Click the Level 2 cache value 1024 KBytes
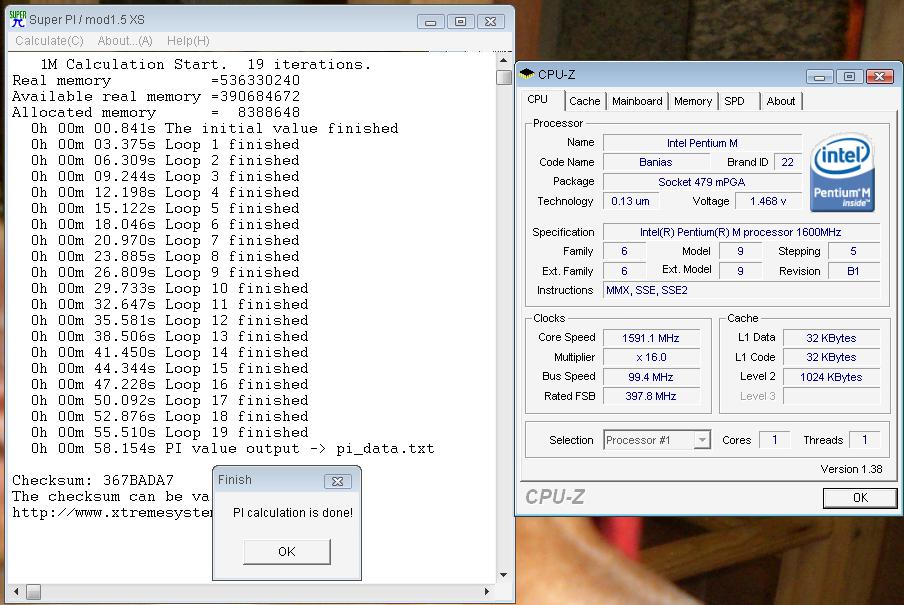The width and height of the screenshot is (904, 605). point(831,377)
